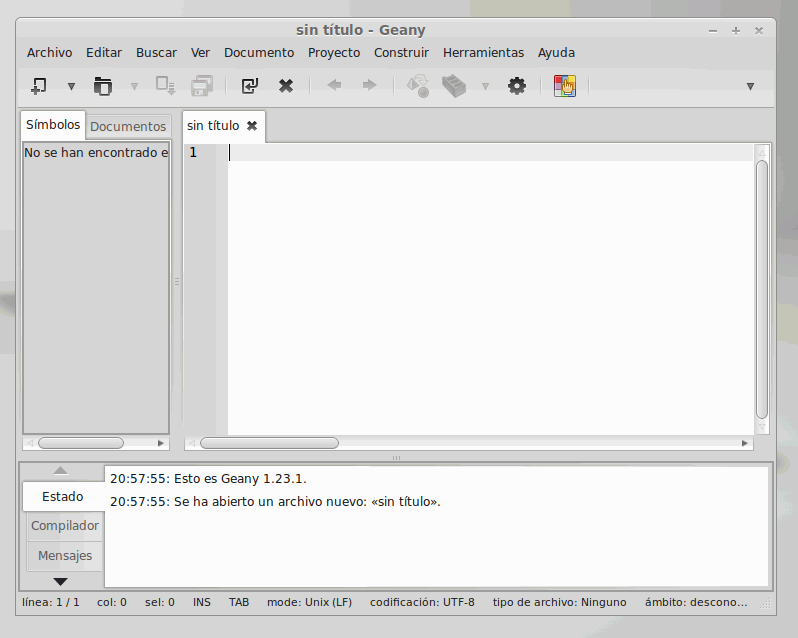This screenshot has width=798, height=638.
Task: Click the New file toolbar icon
Action: 39,86
